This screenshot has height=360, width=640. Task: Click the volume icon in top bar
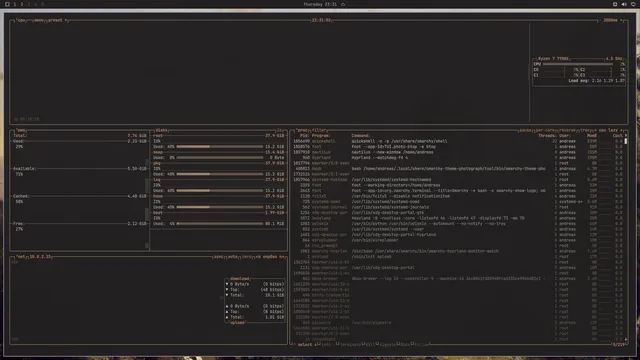[624, 4]
